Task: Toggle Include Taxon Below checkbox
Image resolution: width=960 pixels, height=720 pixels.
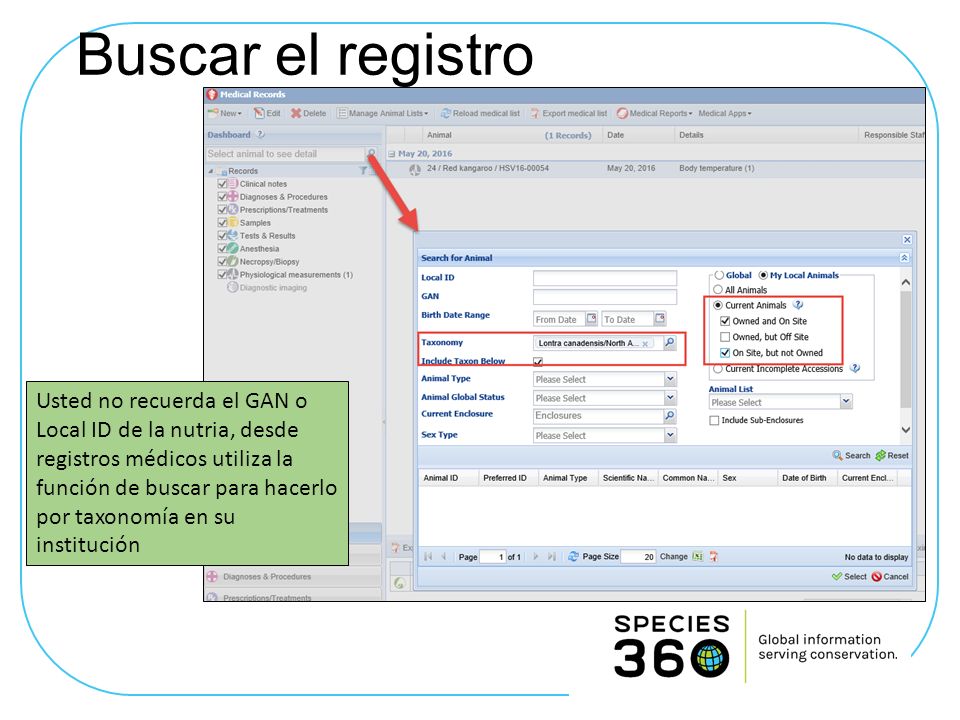Action: 538,361
